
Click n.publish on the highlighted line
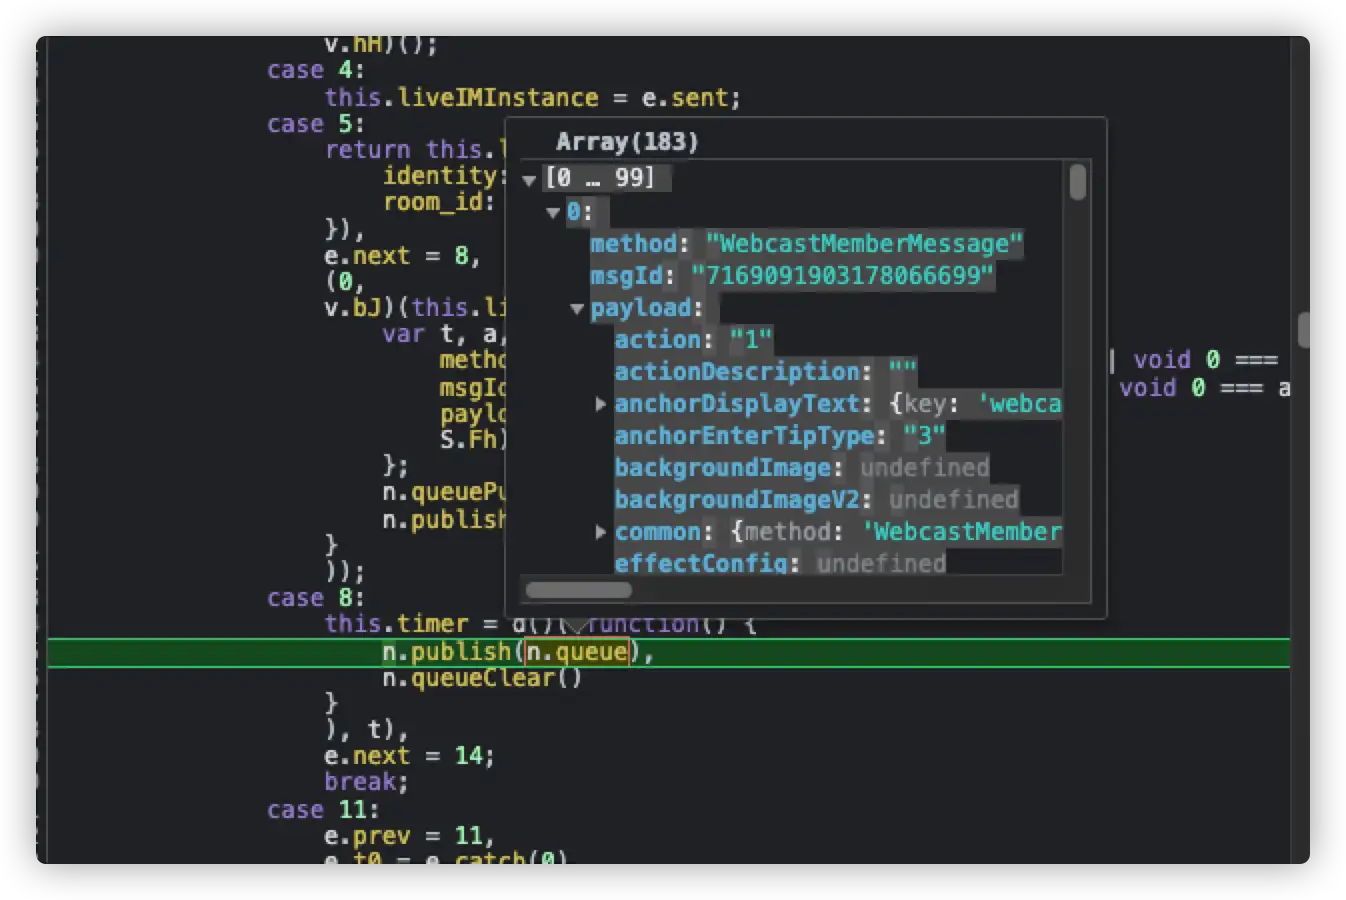coord(447,652)
